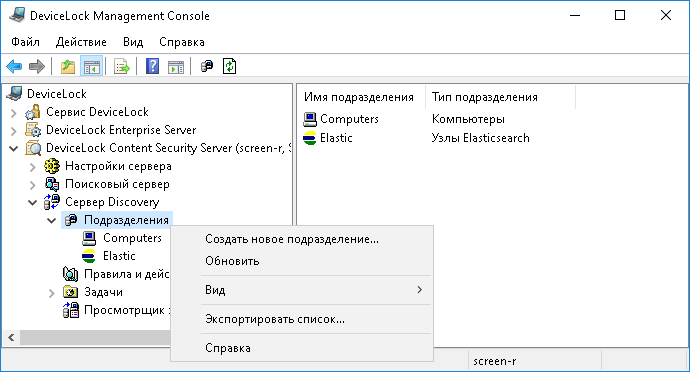Click the Up one level folder icon
This screenshot has height=372, width=690.
[68, 67]
